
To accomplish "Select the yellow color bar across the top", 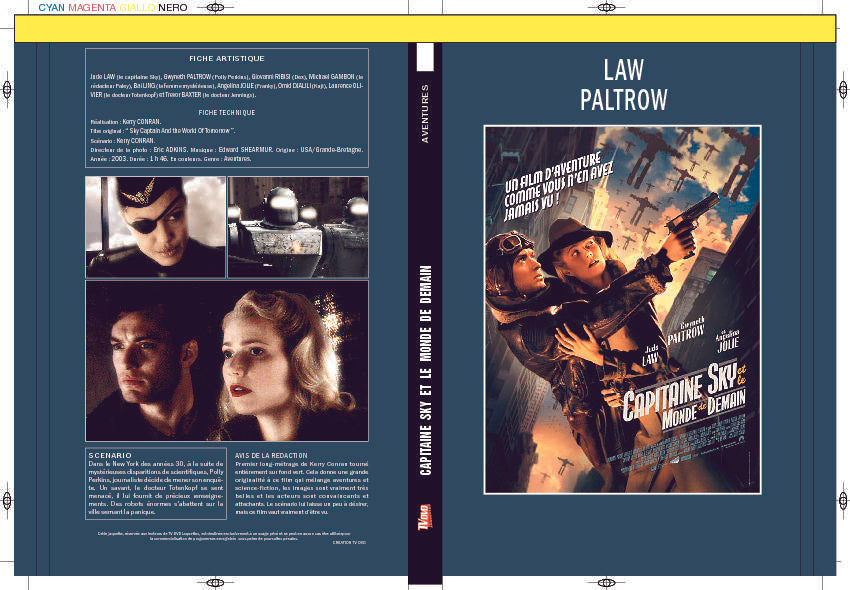I will [x=425, y=29].
